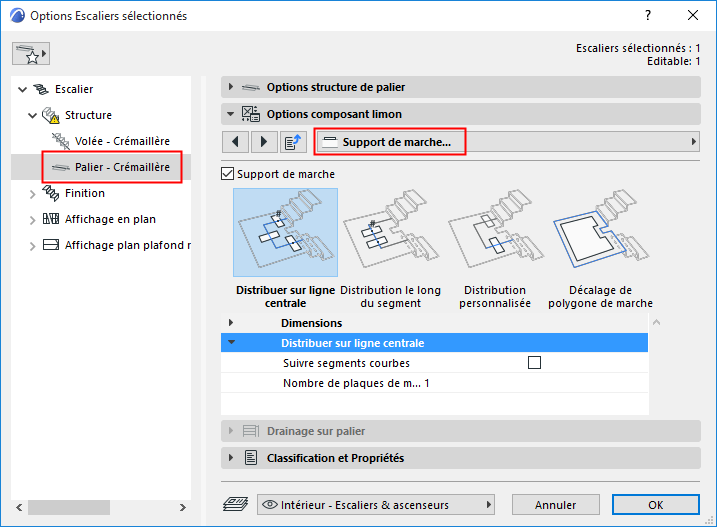The image size is (717, 527).
Task: Confirm with the OK button
Action: coord(655,504)
